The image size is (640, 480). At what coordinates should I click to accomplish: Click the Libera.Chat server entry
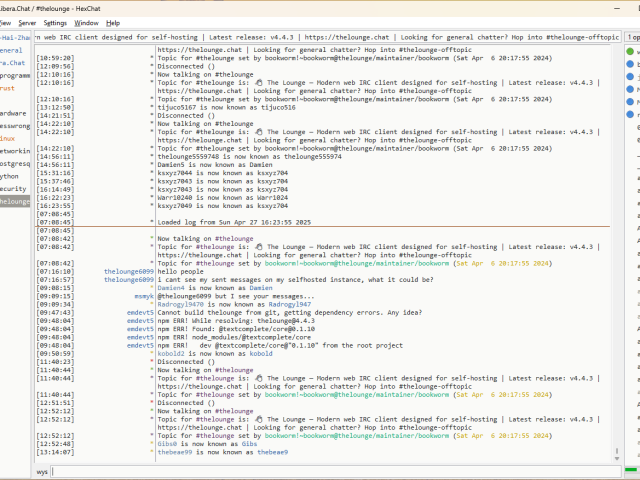[x=12, y=62]
